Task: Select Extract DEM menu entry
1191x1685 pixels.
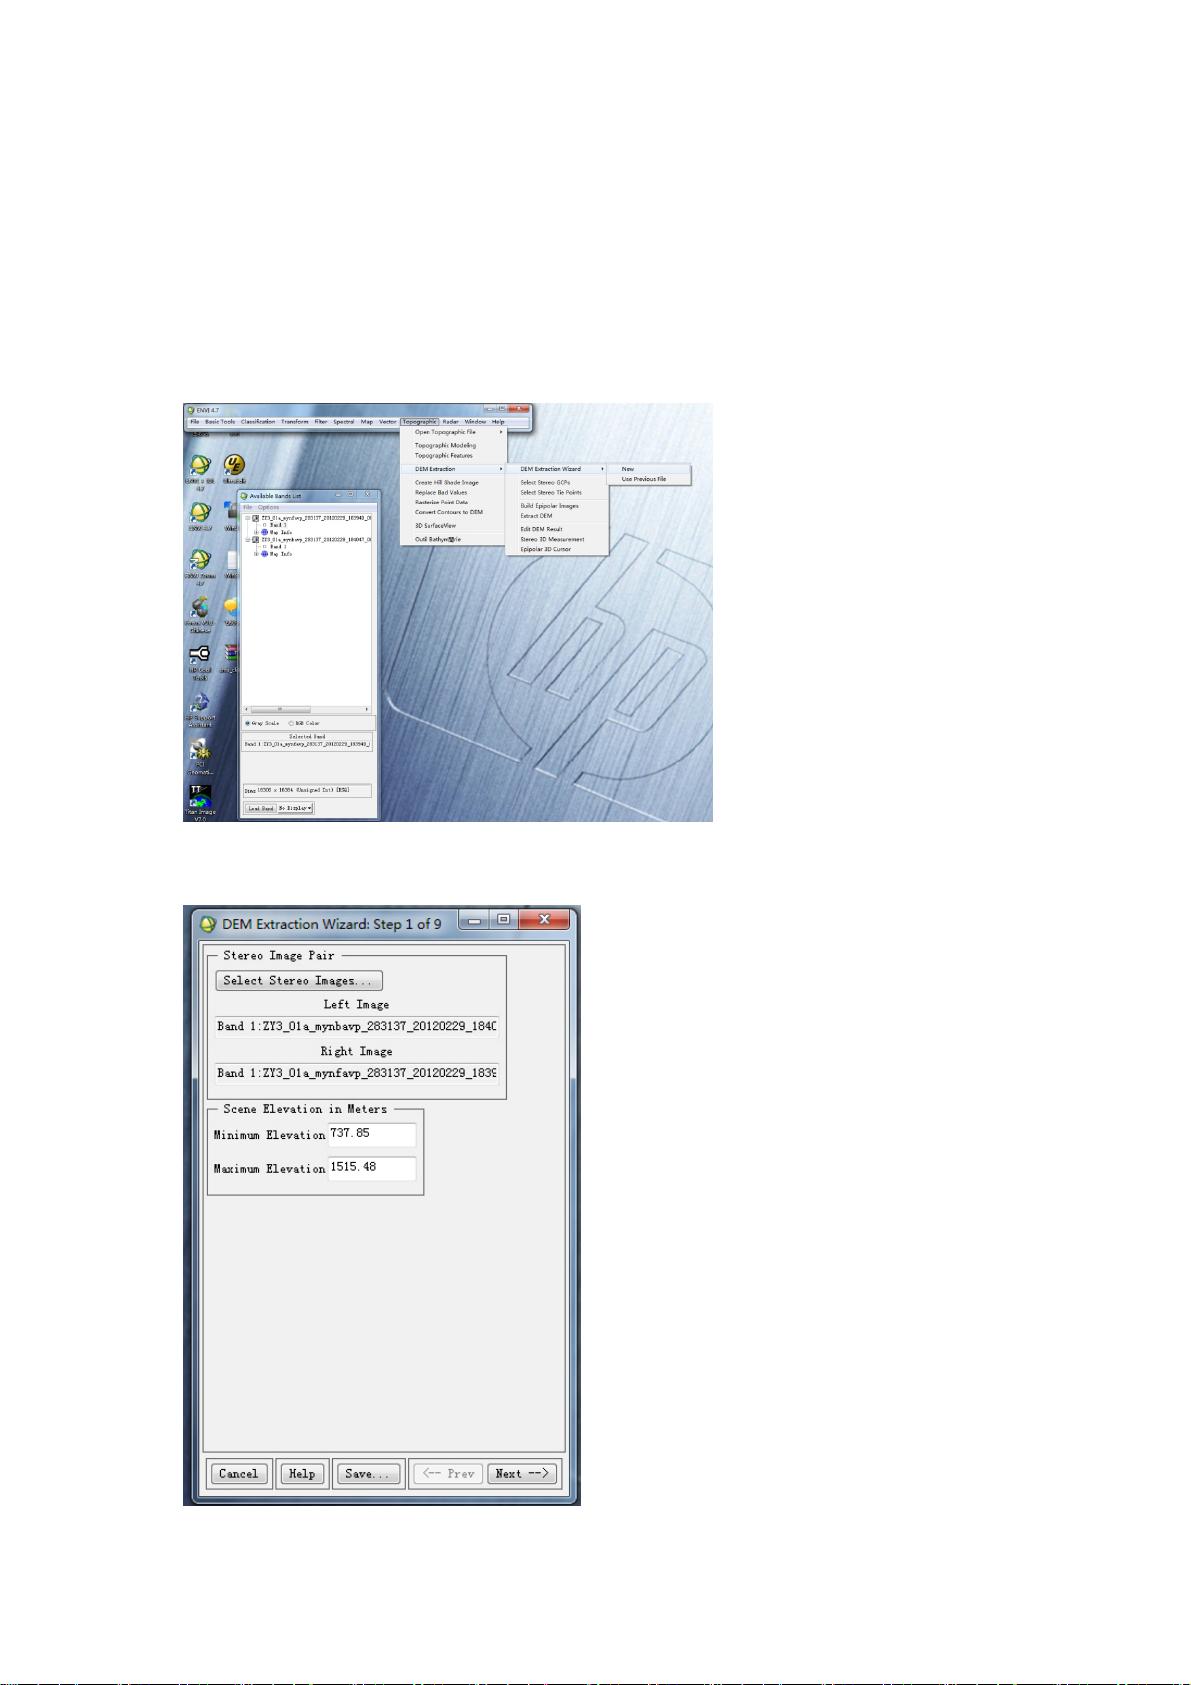Action: 536,516
